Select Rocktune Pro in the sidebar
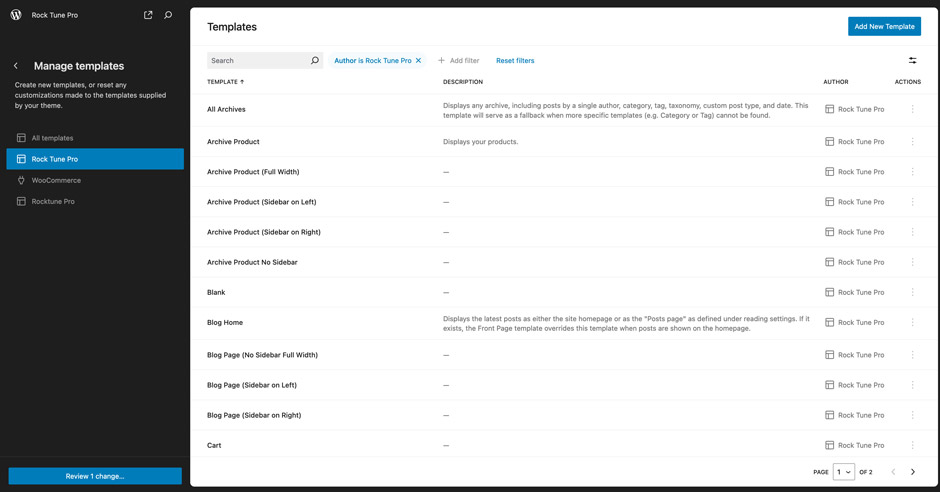Image resolution: width=940 pixels, height=492 pixels. point(53,201)
